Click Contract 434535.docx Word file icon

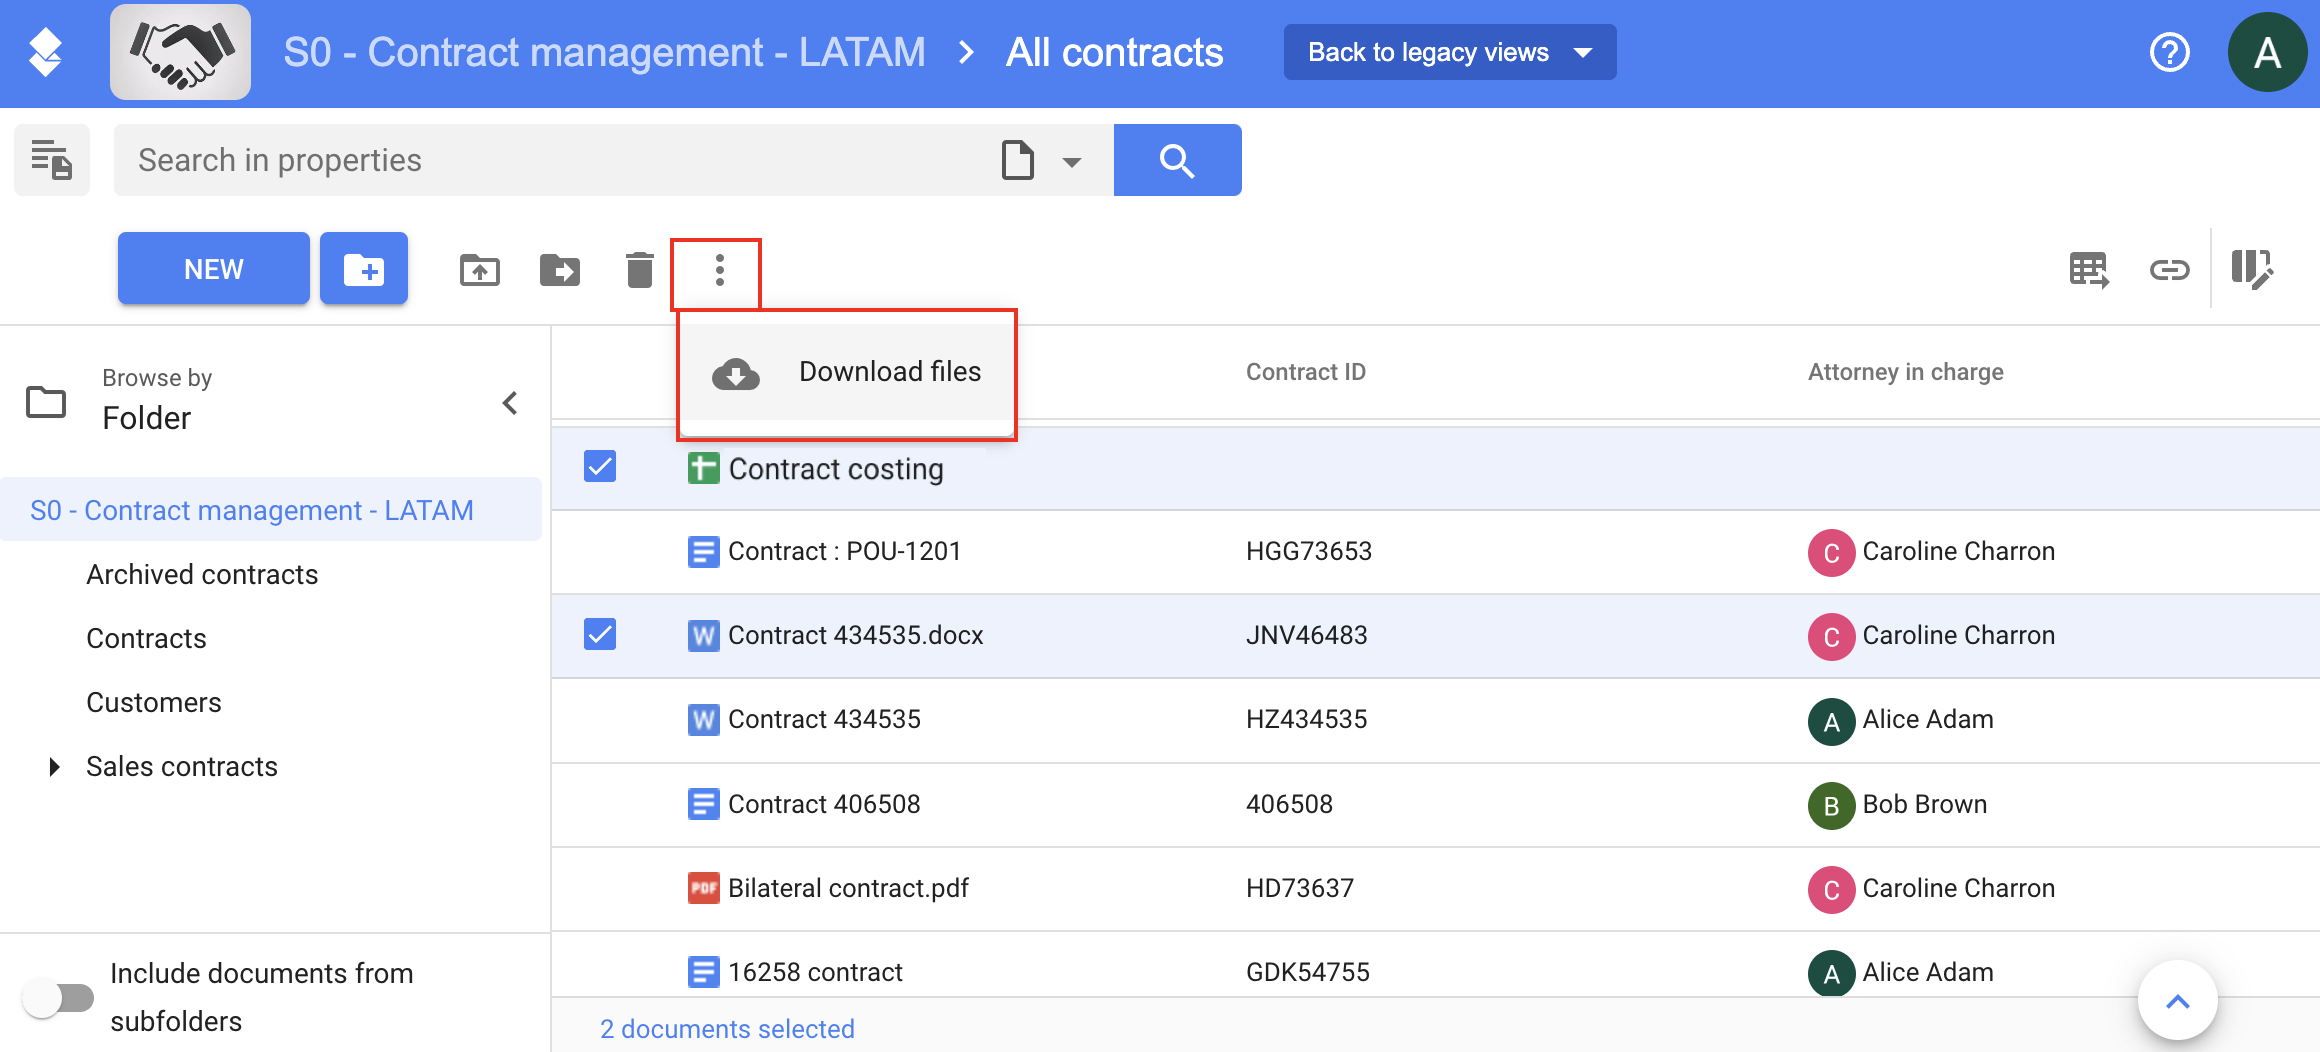(704, 636)
